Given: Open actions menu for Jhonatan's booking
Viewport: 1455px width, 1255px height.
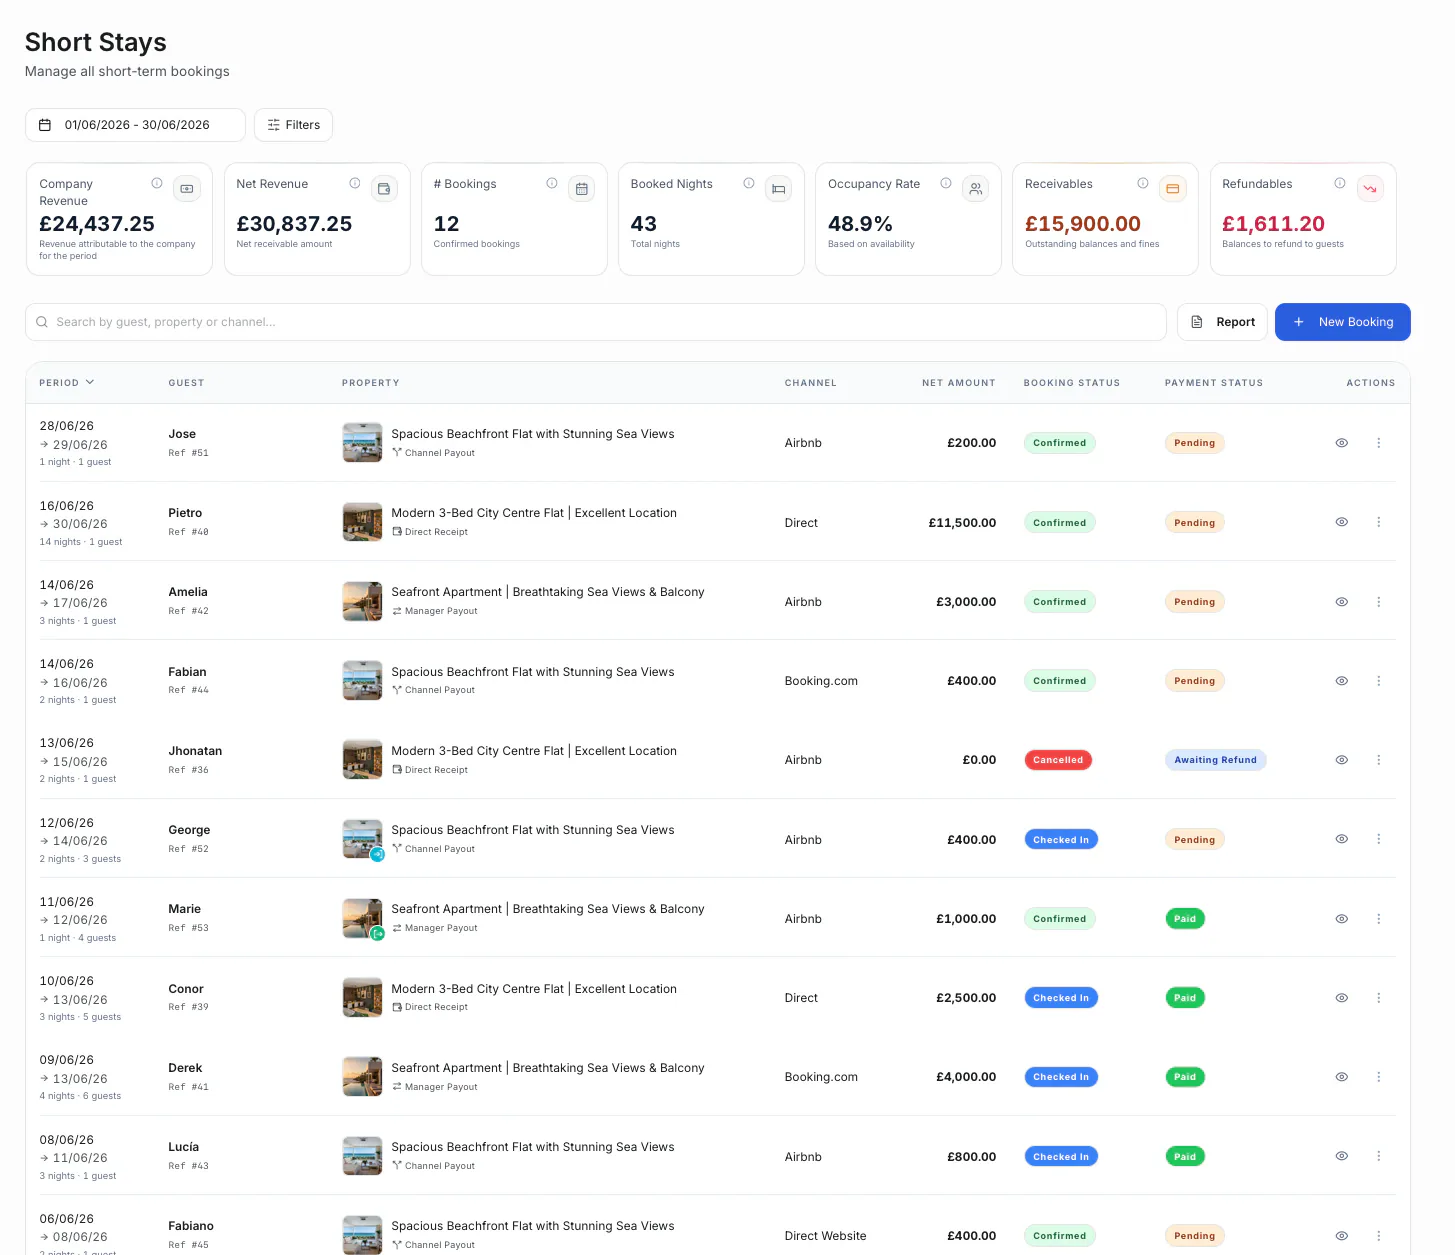Looking at the screenshot, I should click(1378, 760).
